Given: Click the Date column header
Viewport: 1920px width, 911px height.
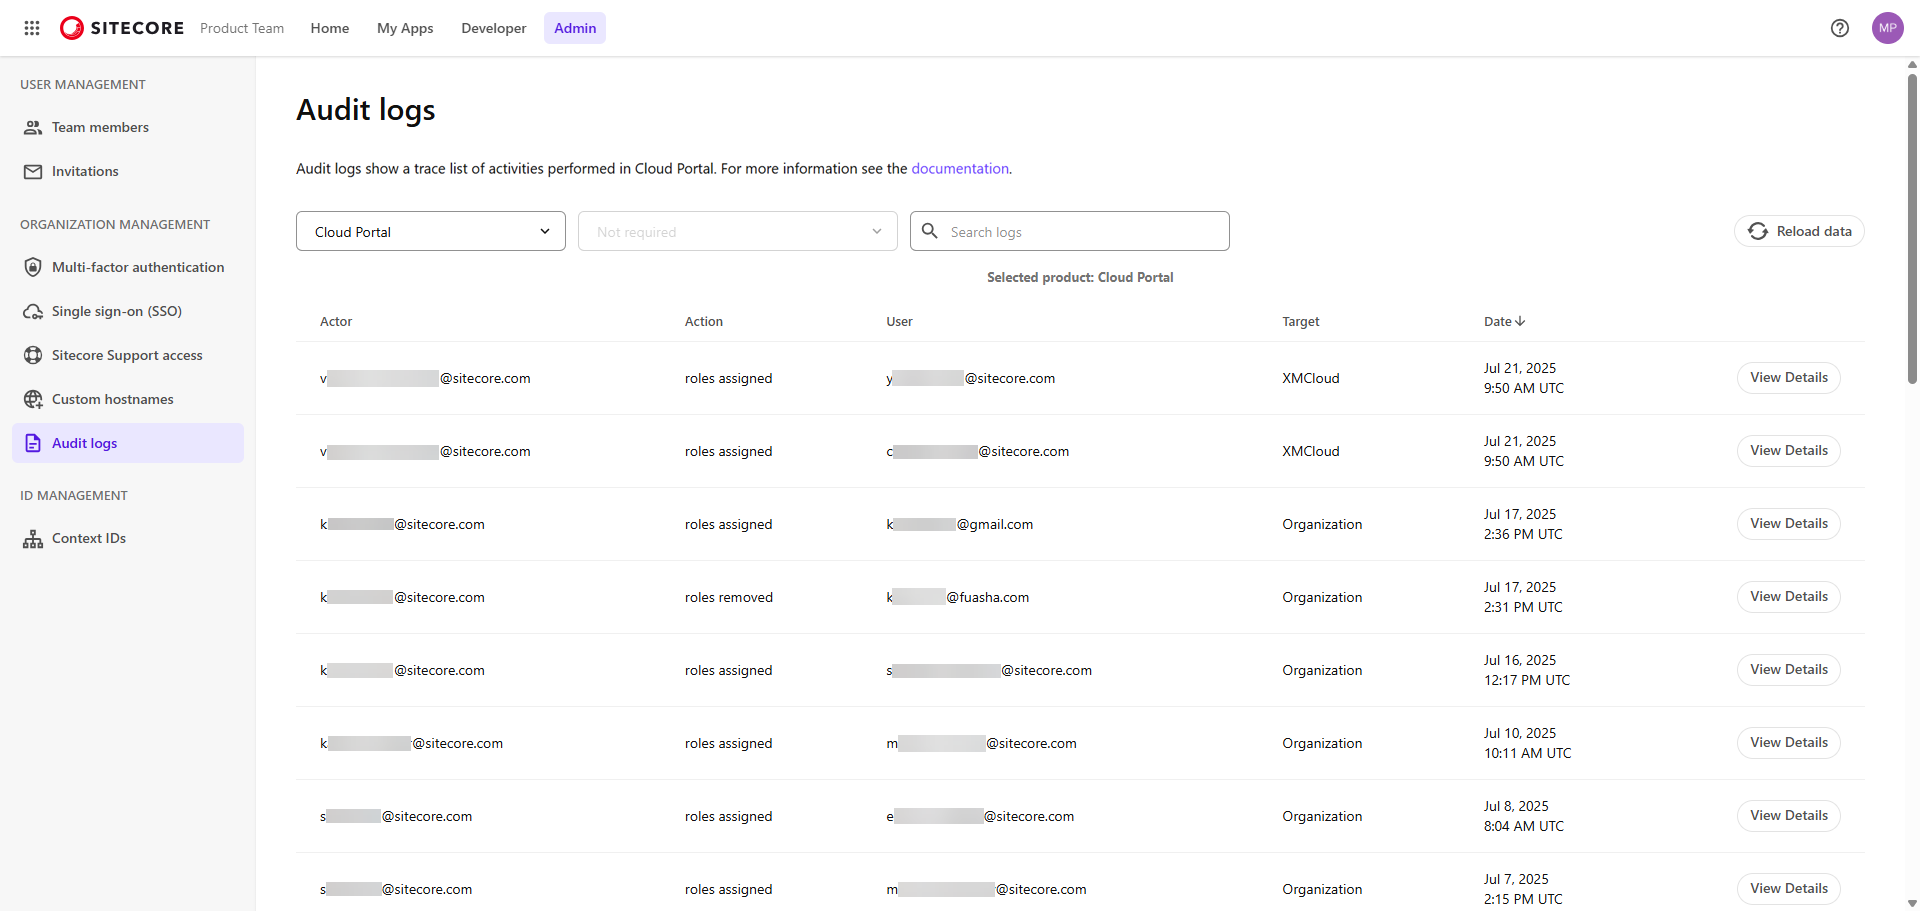Looking at the screenshot, I should tap(1498, 321).
